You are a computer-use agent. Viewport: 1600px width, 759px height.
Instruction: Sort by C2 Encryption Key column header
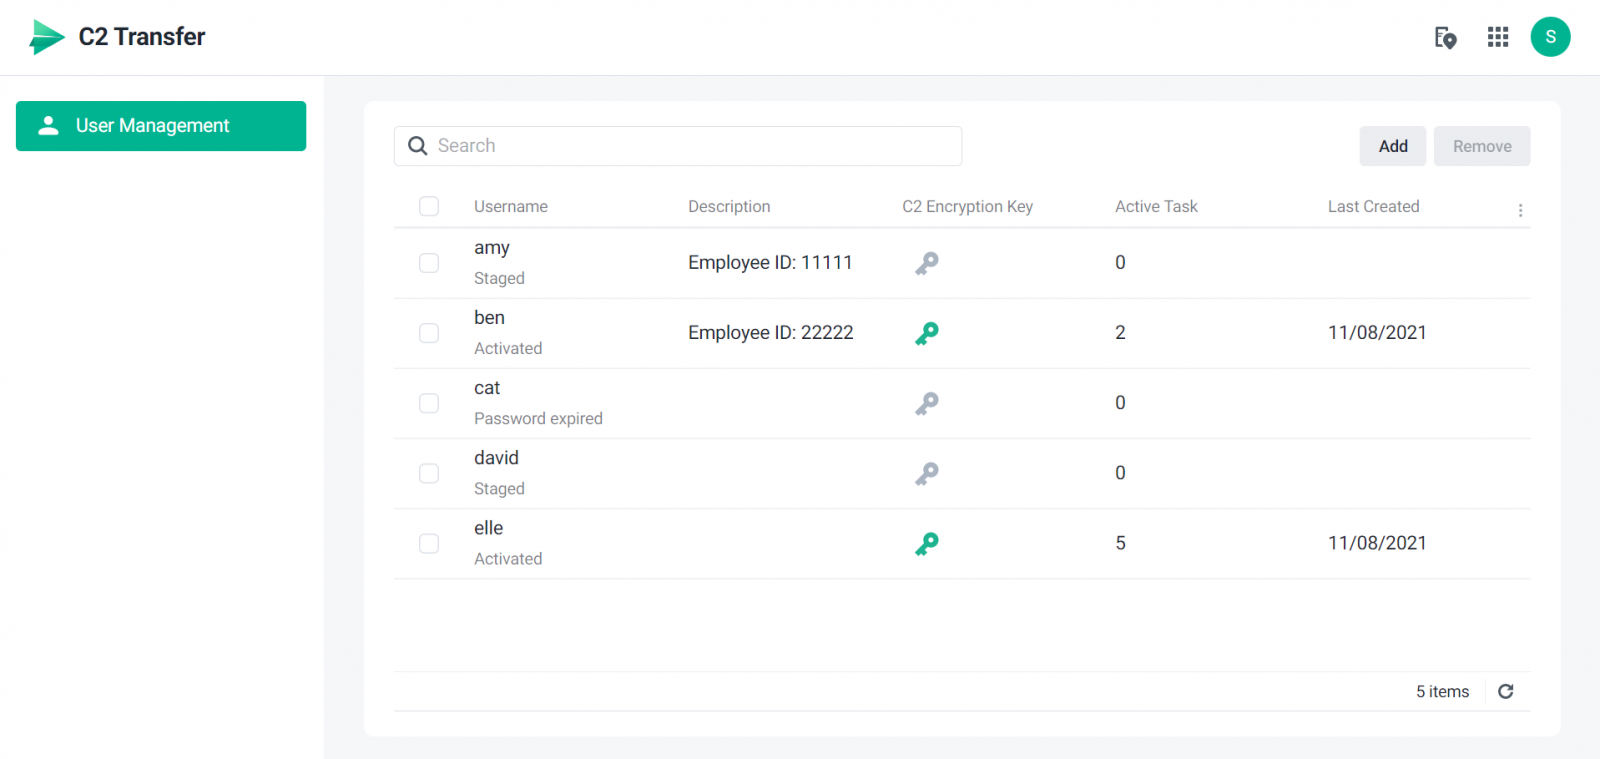(967, 206)
